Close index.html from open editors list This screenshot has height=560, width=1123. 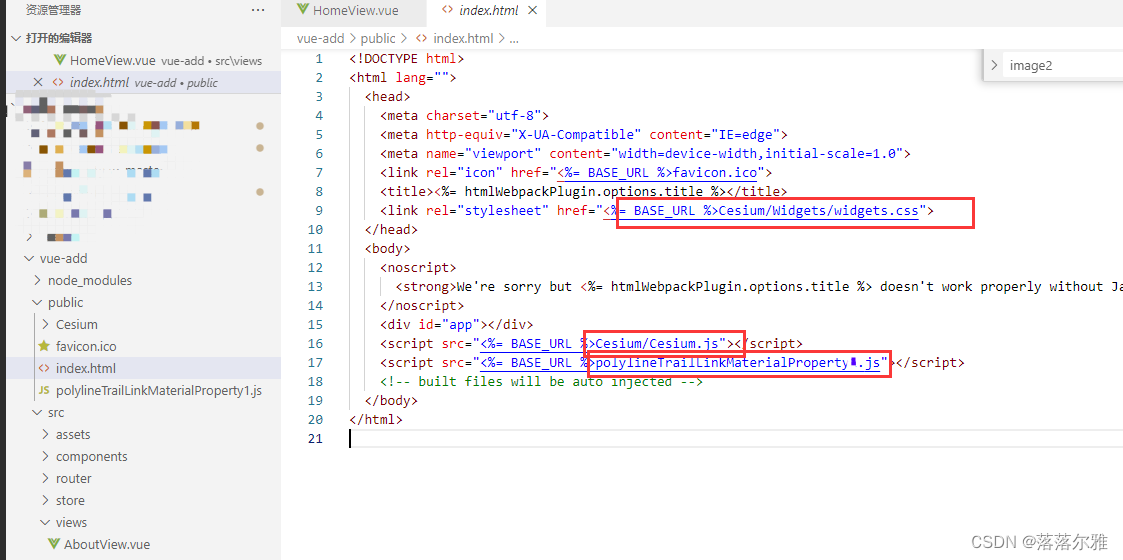38,82
